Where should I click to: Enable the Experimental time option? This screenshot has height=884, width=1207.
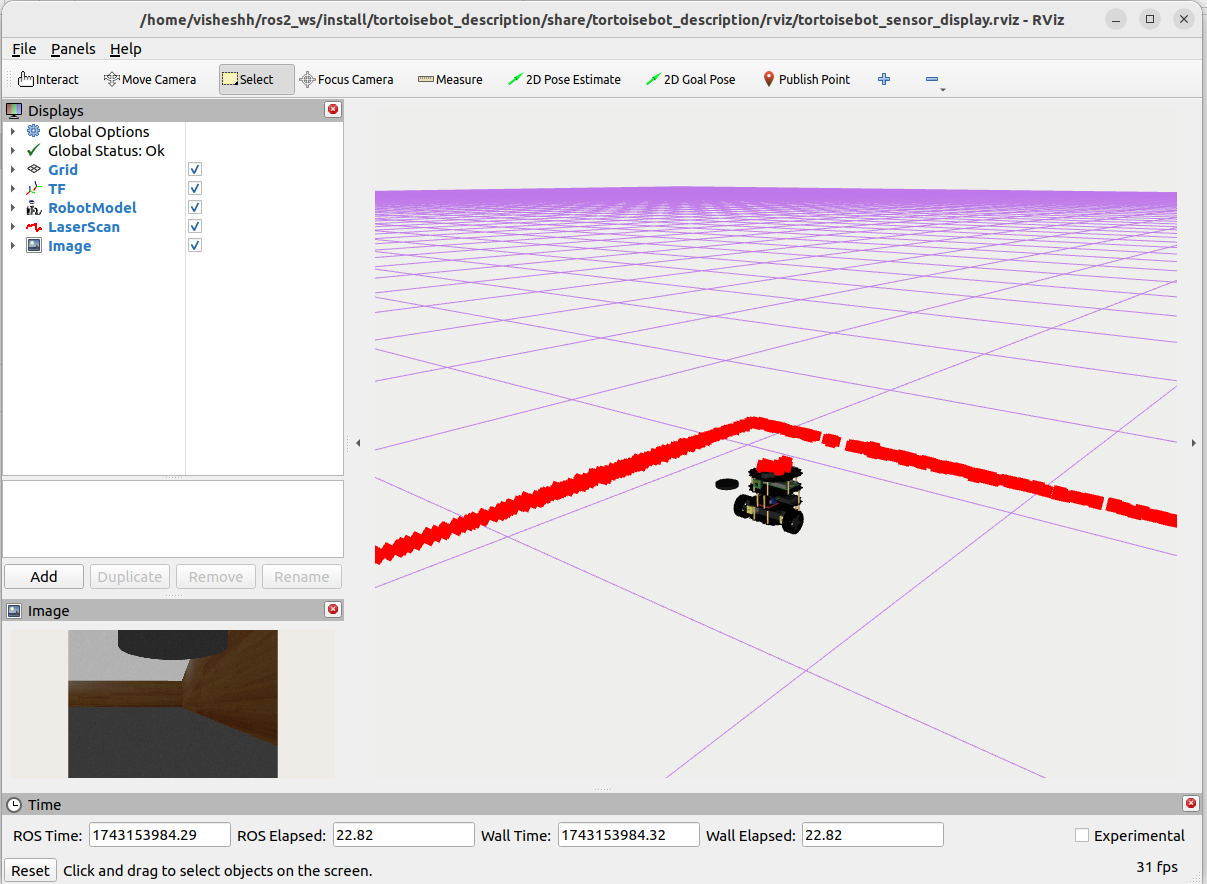(x=1083, y=835)
